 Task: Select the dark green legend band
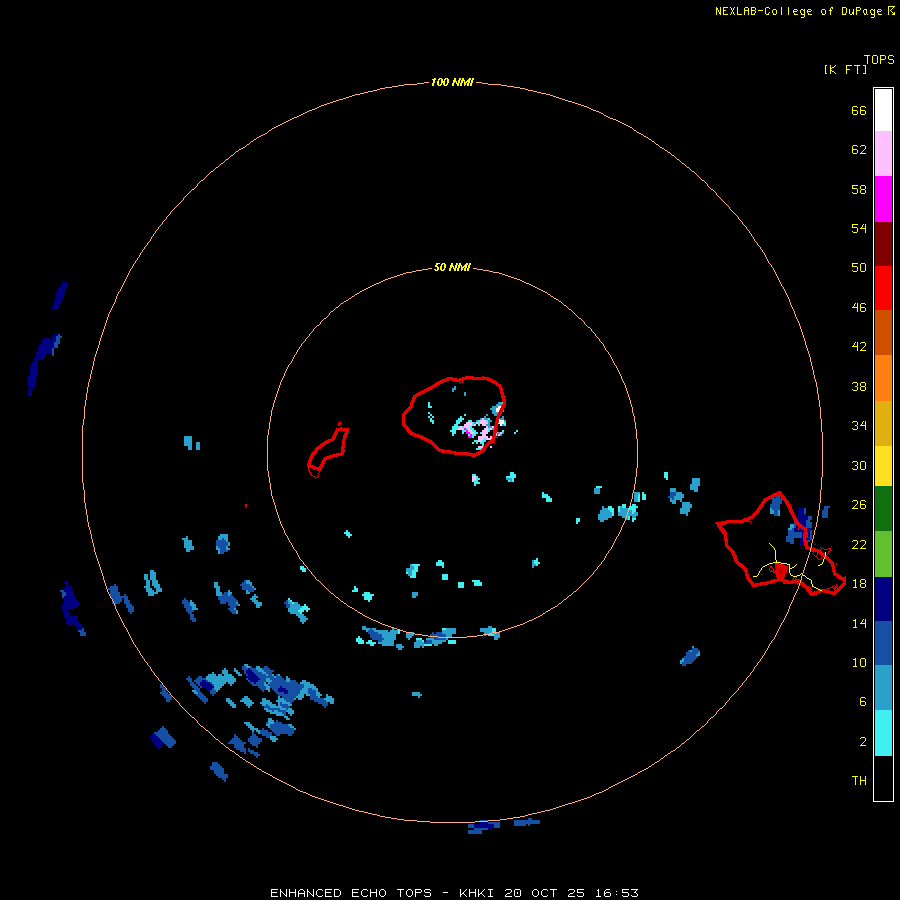(x=883, y=509)
